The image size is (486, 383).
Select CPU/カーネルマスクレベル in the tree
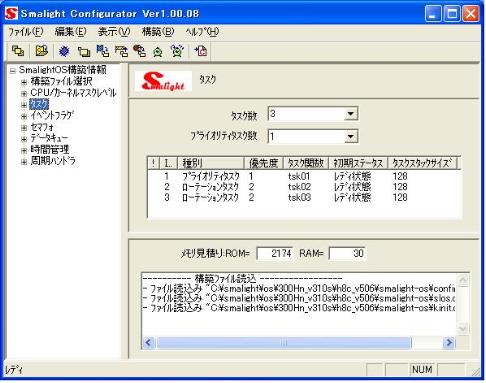click(73, 93)
